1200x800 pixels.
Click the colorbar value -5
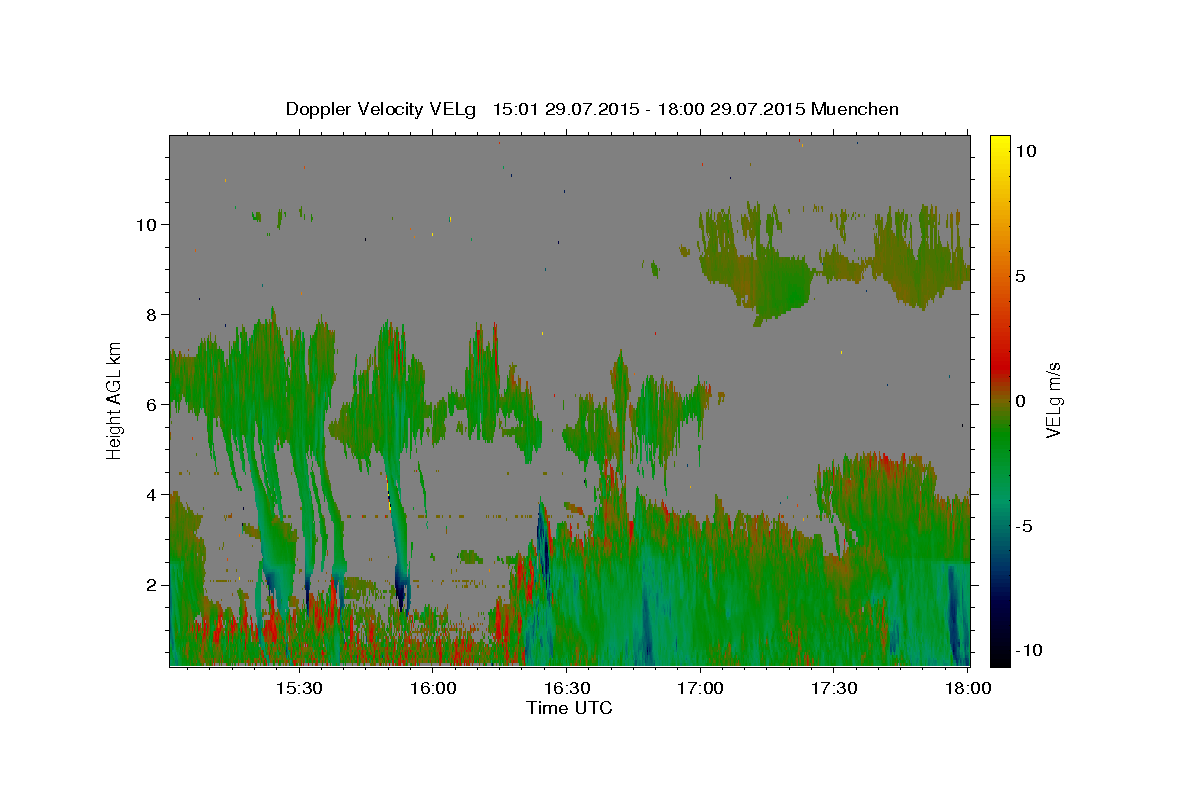click(x=1025, y=526)
